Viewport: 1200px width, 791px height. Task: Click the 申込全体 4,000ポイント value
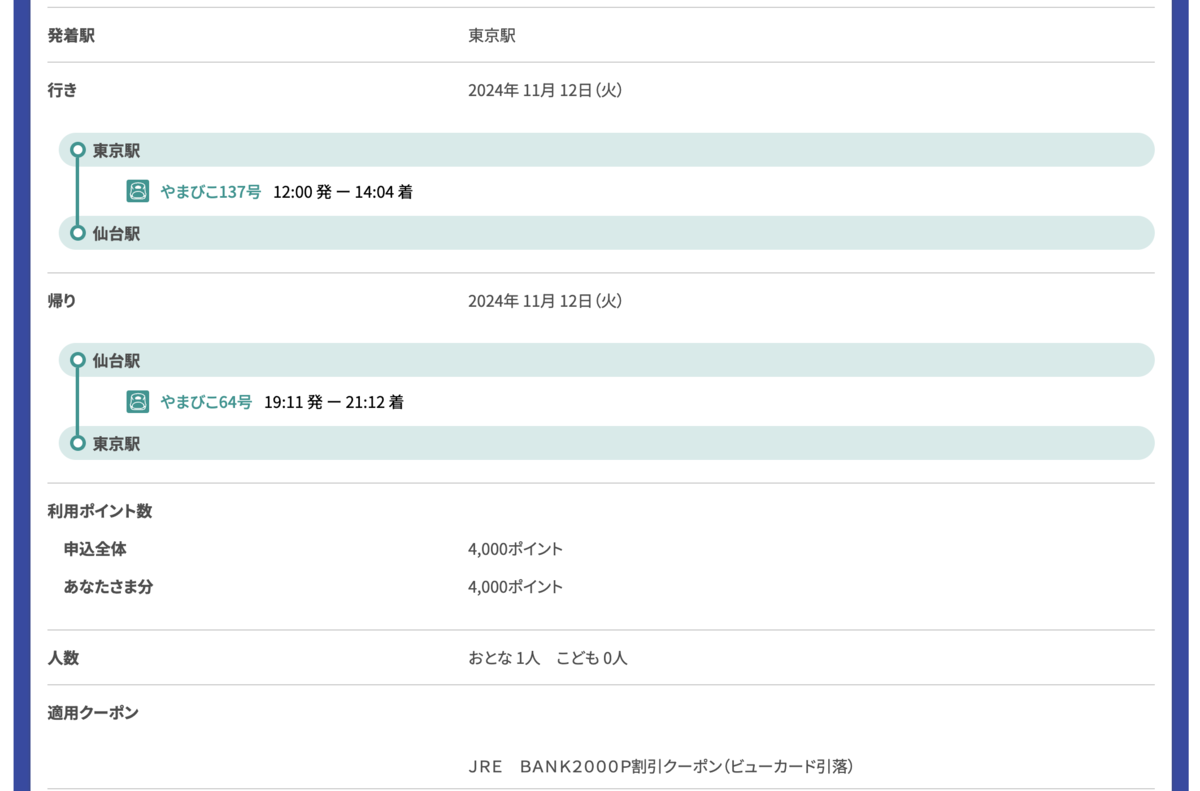[515, 549]
